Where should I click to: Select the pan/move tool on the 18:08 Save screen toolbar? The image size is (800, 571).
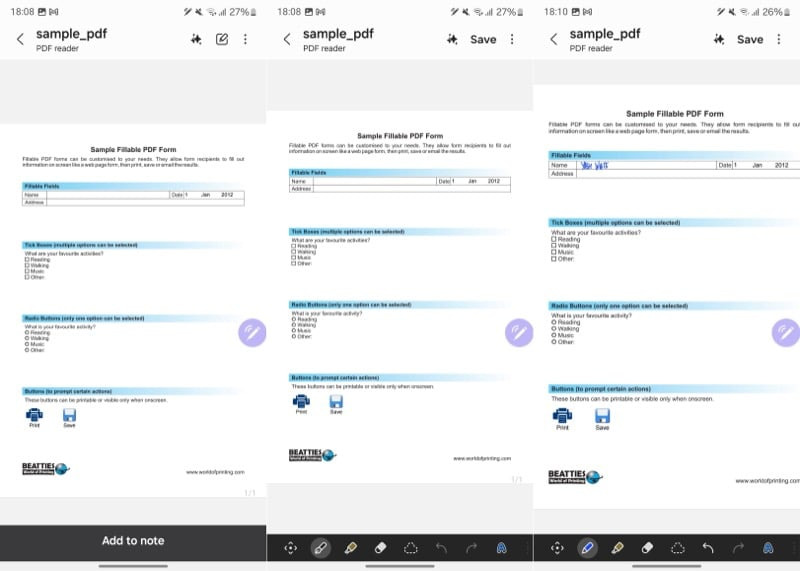(291, 548)
